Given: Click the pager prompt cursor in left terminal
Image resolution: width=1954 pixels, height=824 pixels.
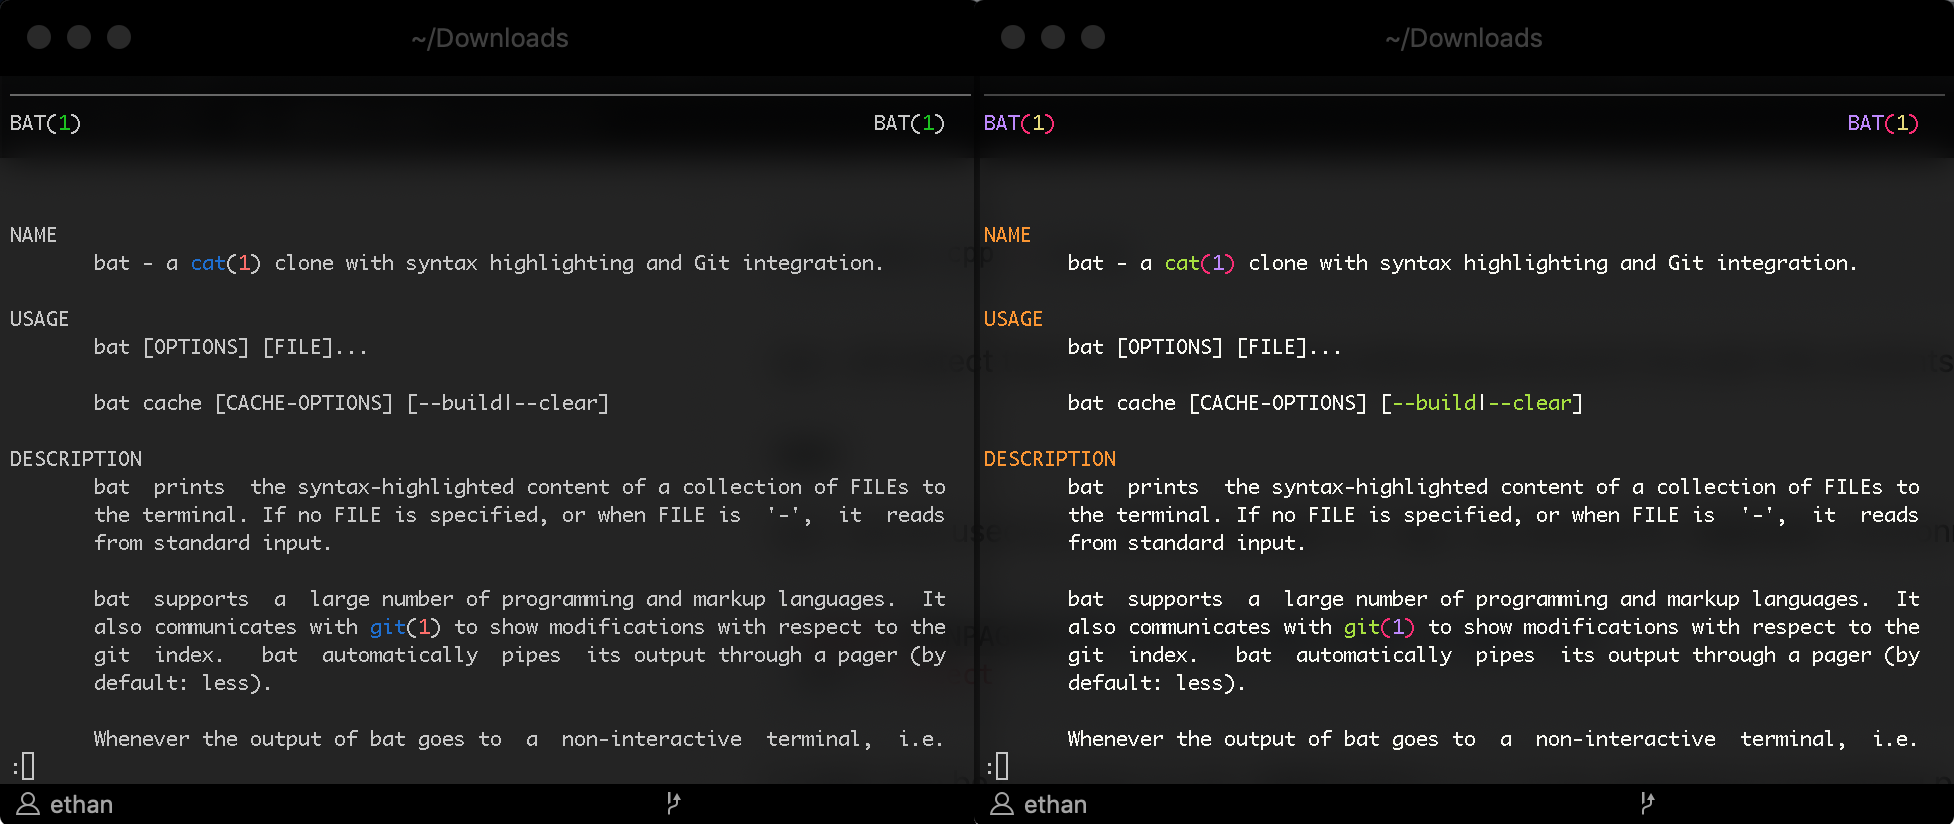Looking at the screenshot, I should coord(27,766).
